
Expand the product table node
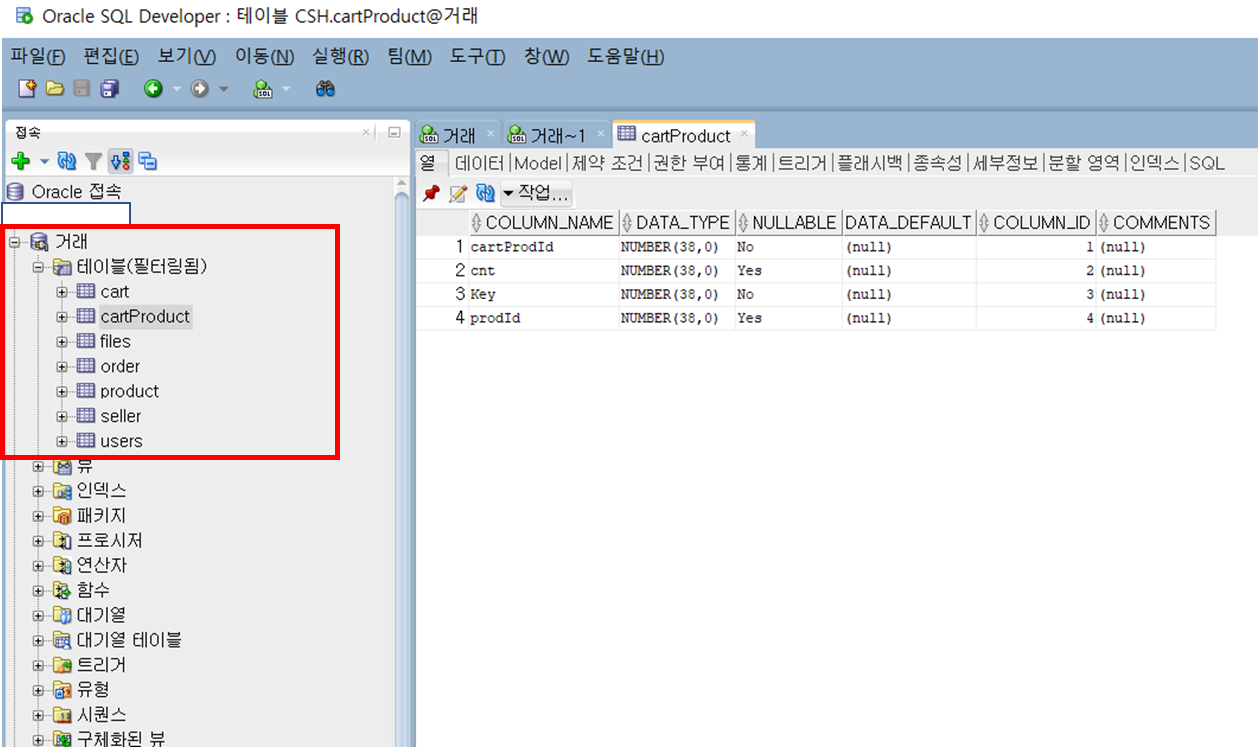coord(62,391)
